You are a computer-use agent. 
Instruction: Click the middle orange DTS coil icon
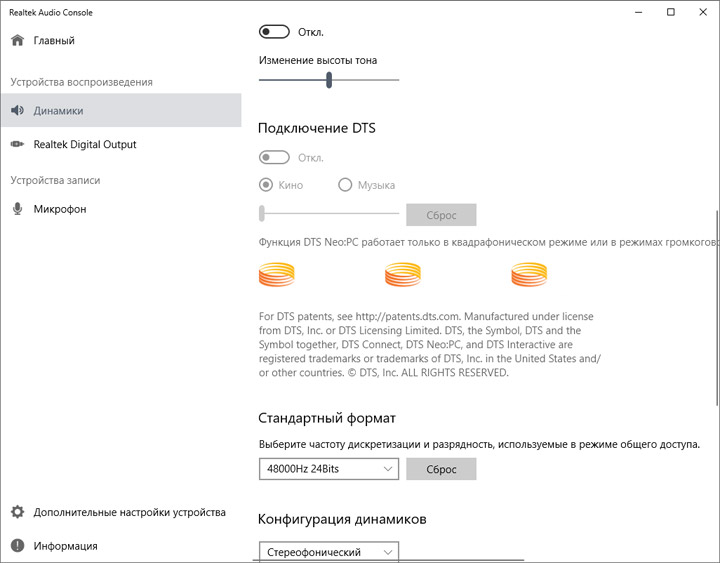coord(403,274)
